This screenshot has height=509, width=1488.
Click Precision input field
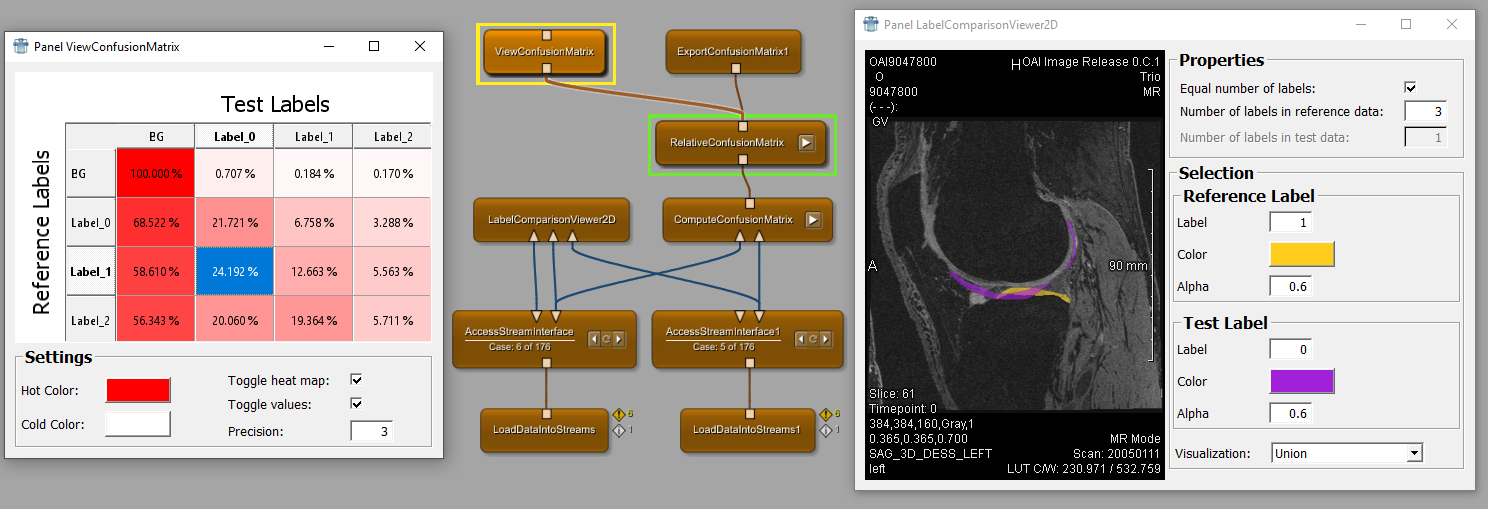pos(372,432)
